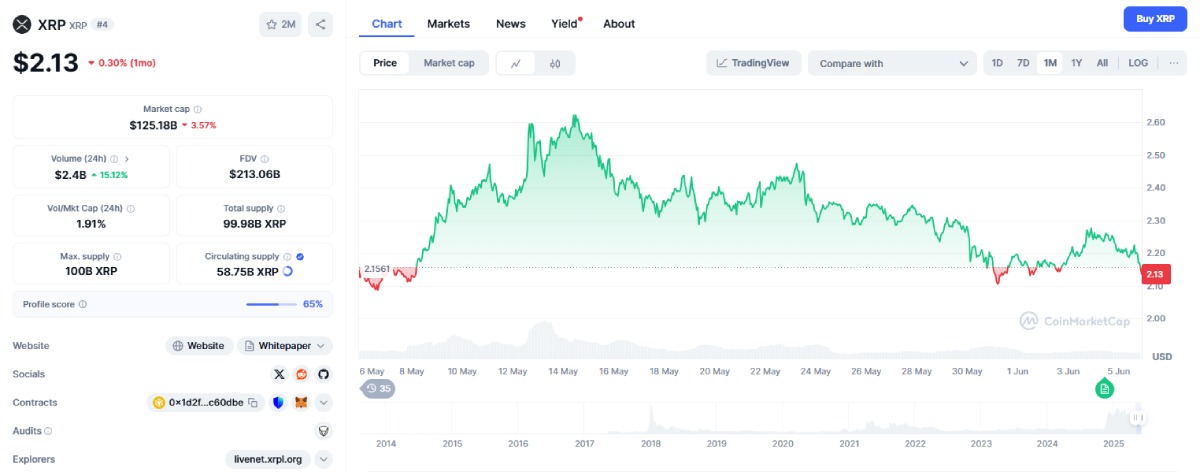1200x472 pixels.
Task: Open the Chart tab
Action: [388, 23]
